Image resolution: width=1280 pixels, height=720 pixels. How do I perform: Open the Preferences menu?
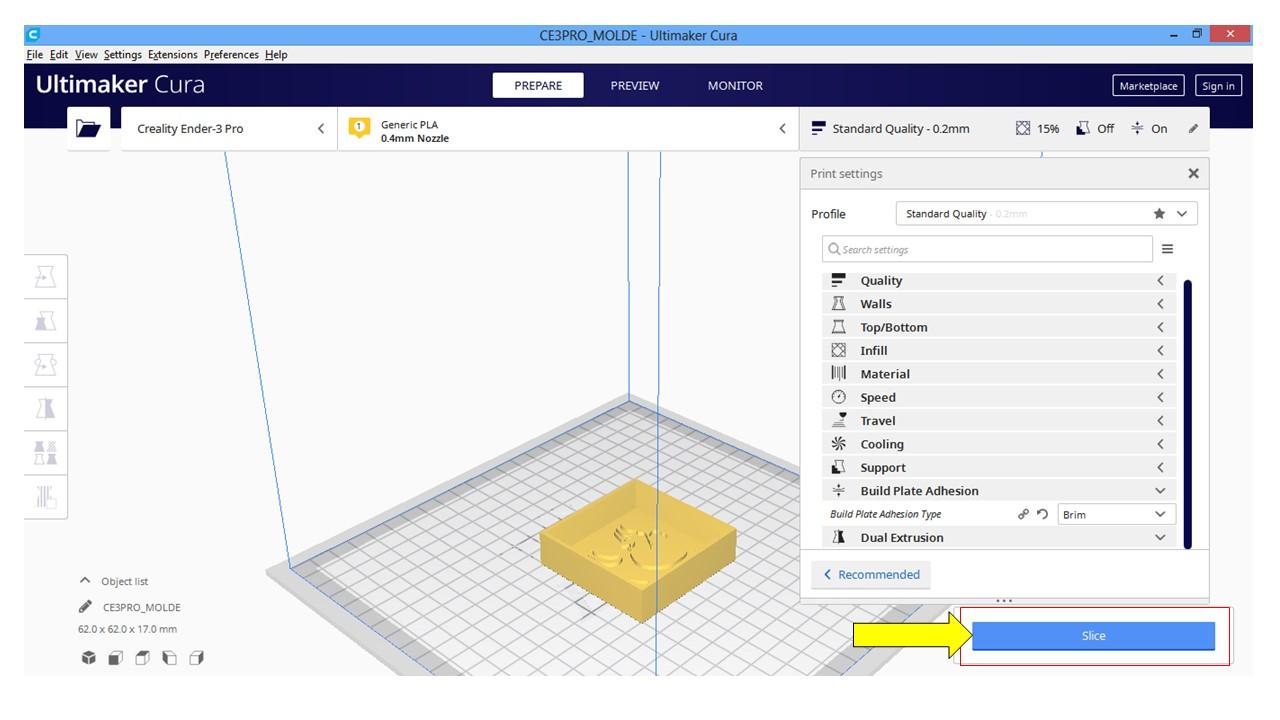coord(232,55)
